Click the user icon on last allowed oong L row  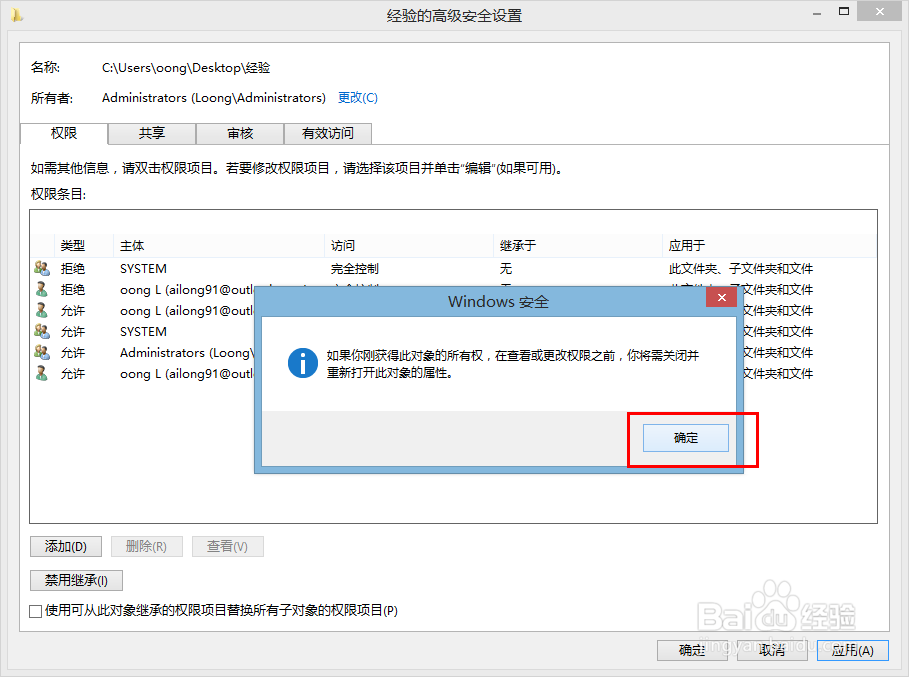(x=40, y=373)
